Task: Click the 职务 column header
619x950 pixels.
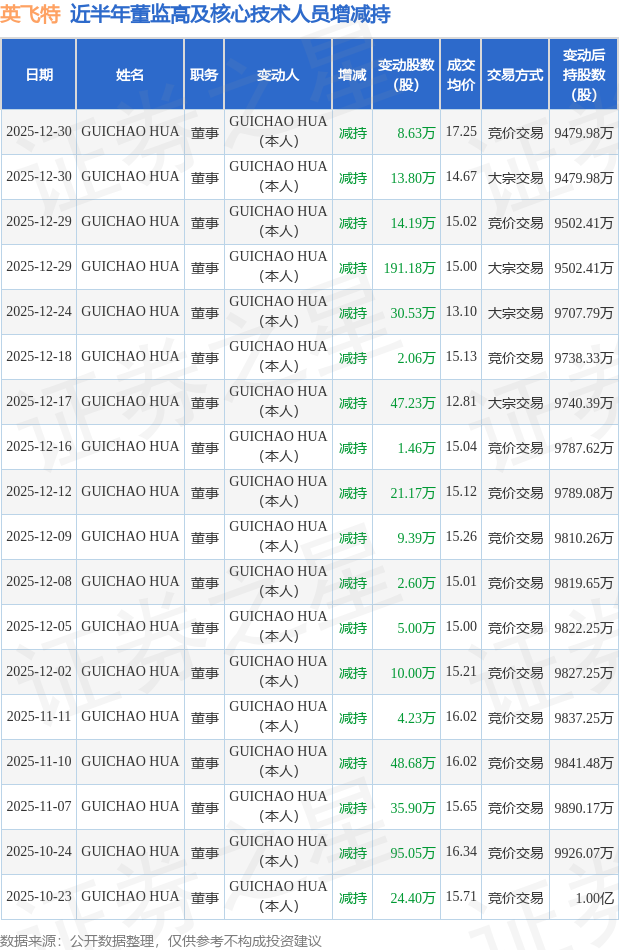Action: 204,75
